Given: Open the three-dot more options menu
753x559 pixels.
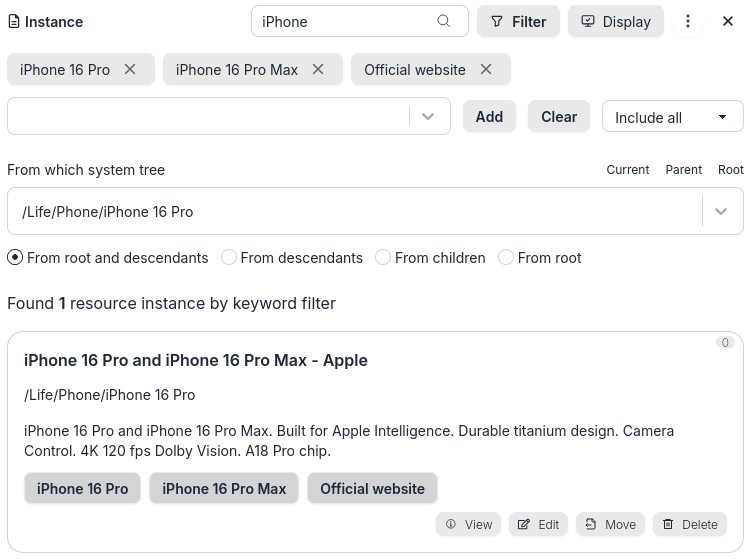Looking at the screenshot, I should coord(687,21).
